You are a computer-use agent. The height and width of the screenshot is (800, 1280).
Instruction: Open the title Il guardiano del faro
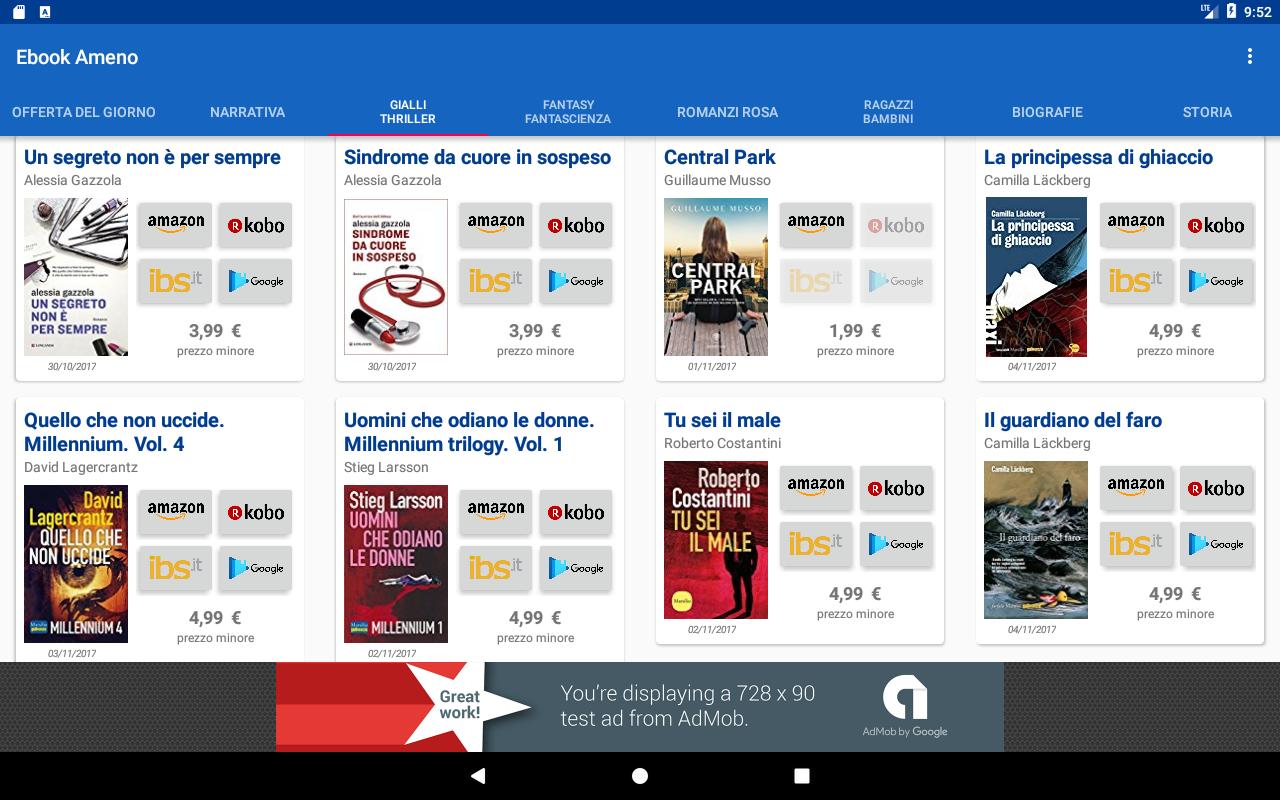(1073, 420)
